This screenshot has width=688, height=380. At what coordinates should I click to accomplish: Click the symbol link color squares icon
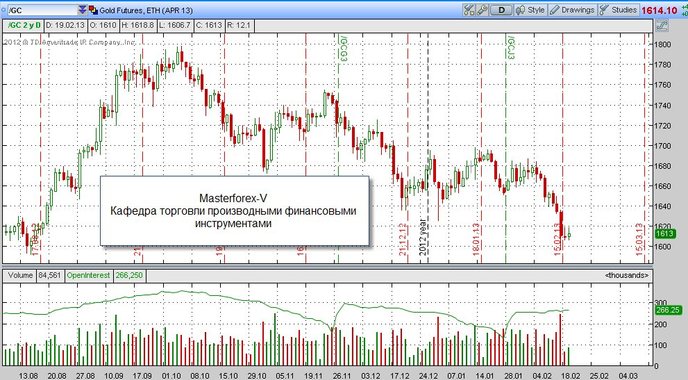pos(93,10)
